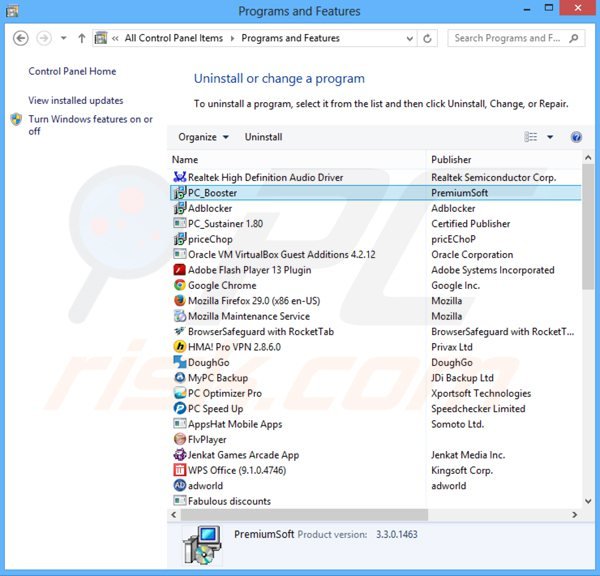Viewport: 600px width, 576px height.
Task: Open the recent locations dropdown arrow
Action: (64, 38)
